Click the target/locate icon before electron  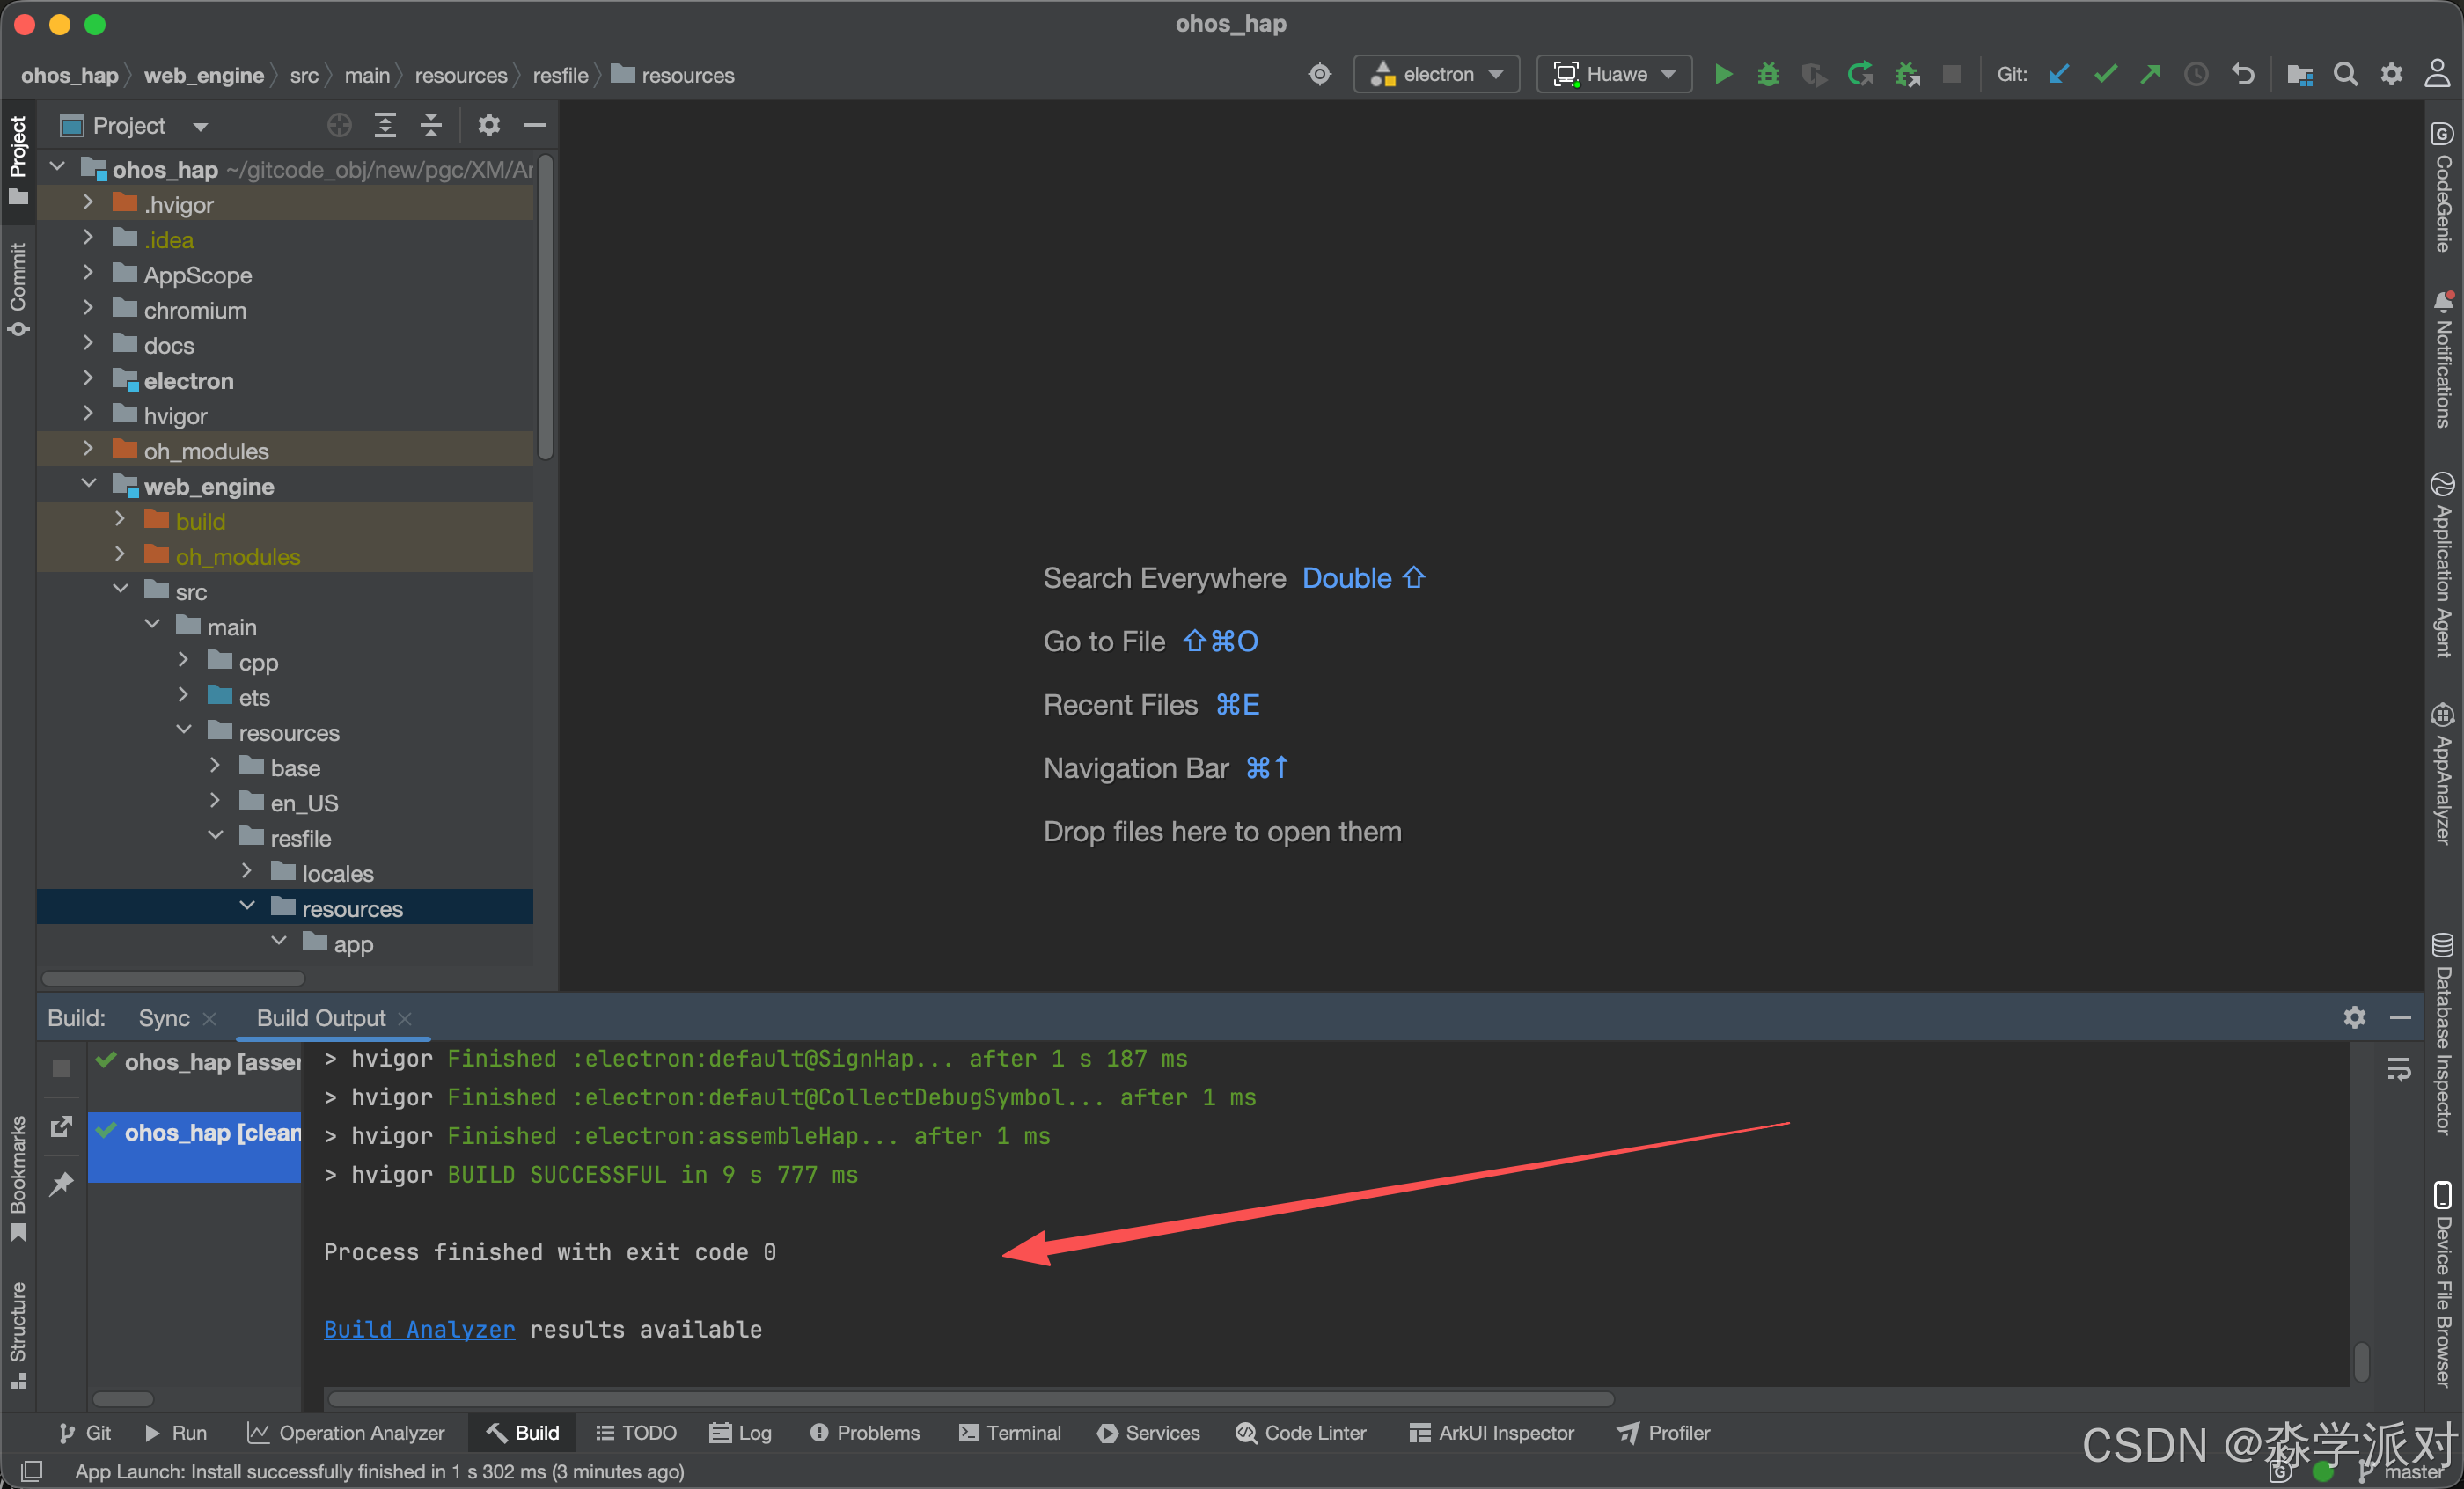[1320, 75]
